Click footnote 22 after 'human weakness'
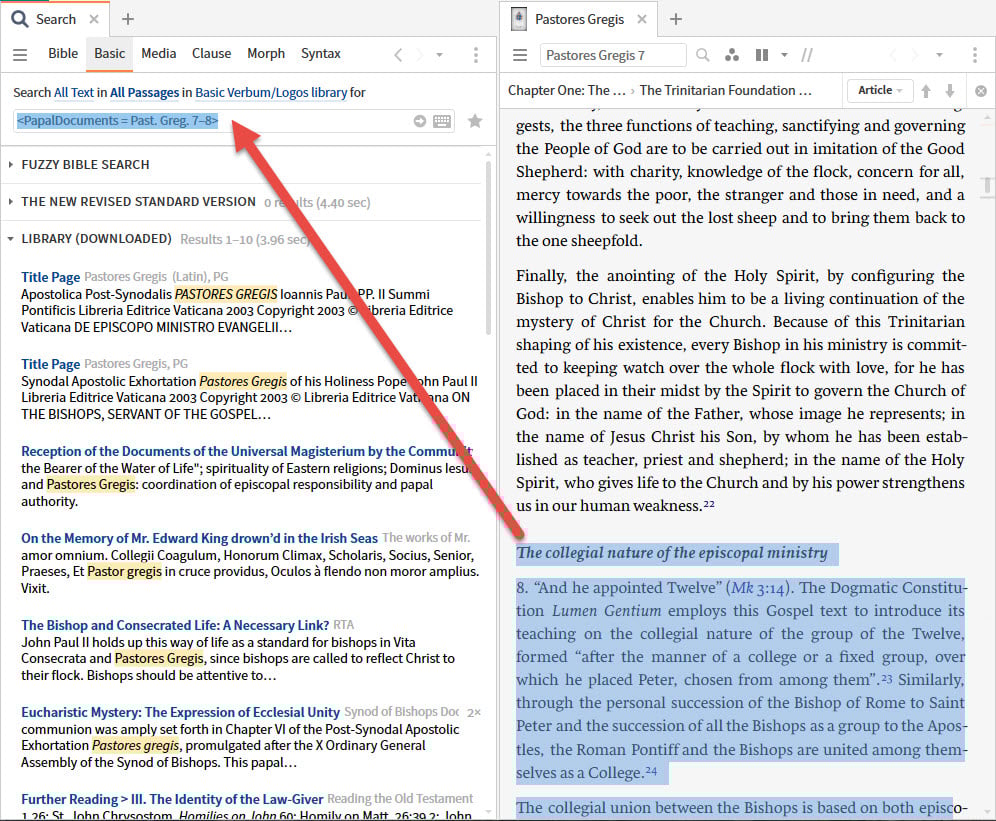 [709, 503]
